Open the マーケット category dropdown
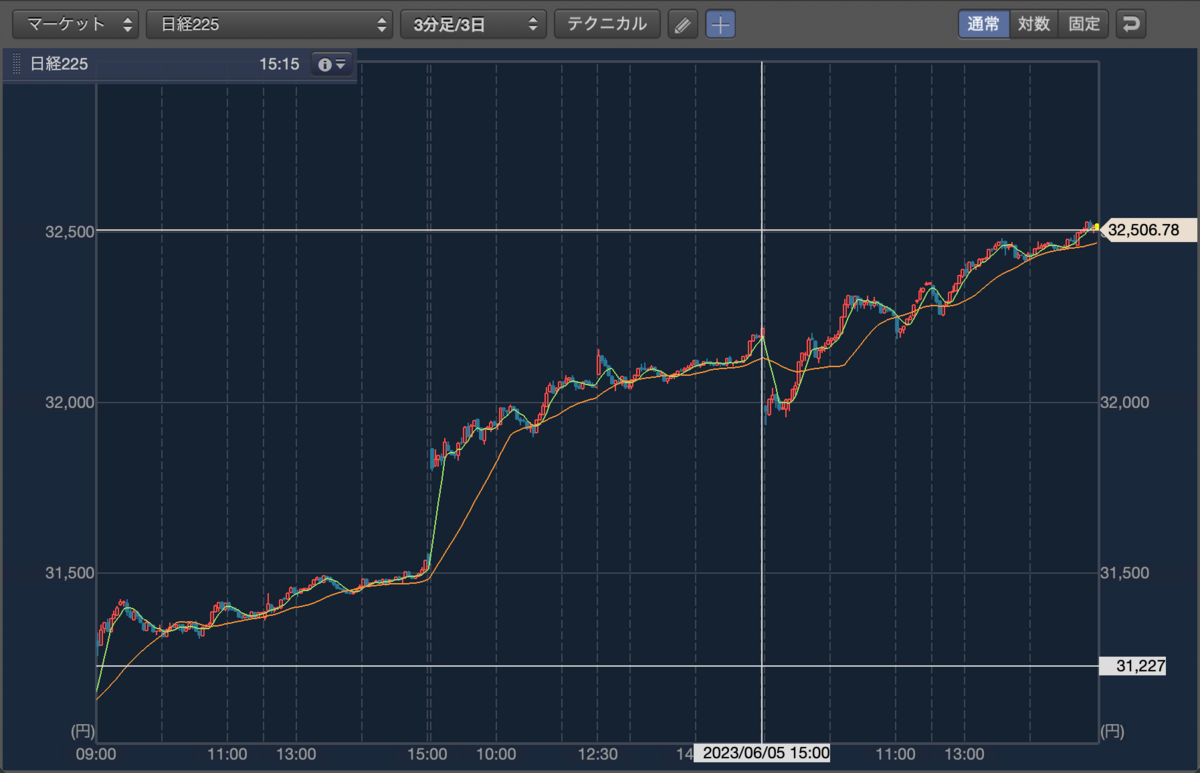This screenshot has width=1200, height=773. [75, 24]
